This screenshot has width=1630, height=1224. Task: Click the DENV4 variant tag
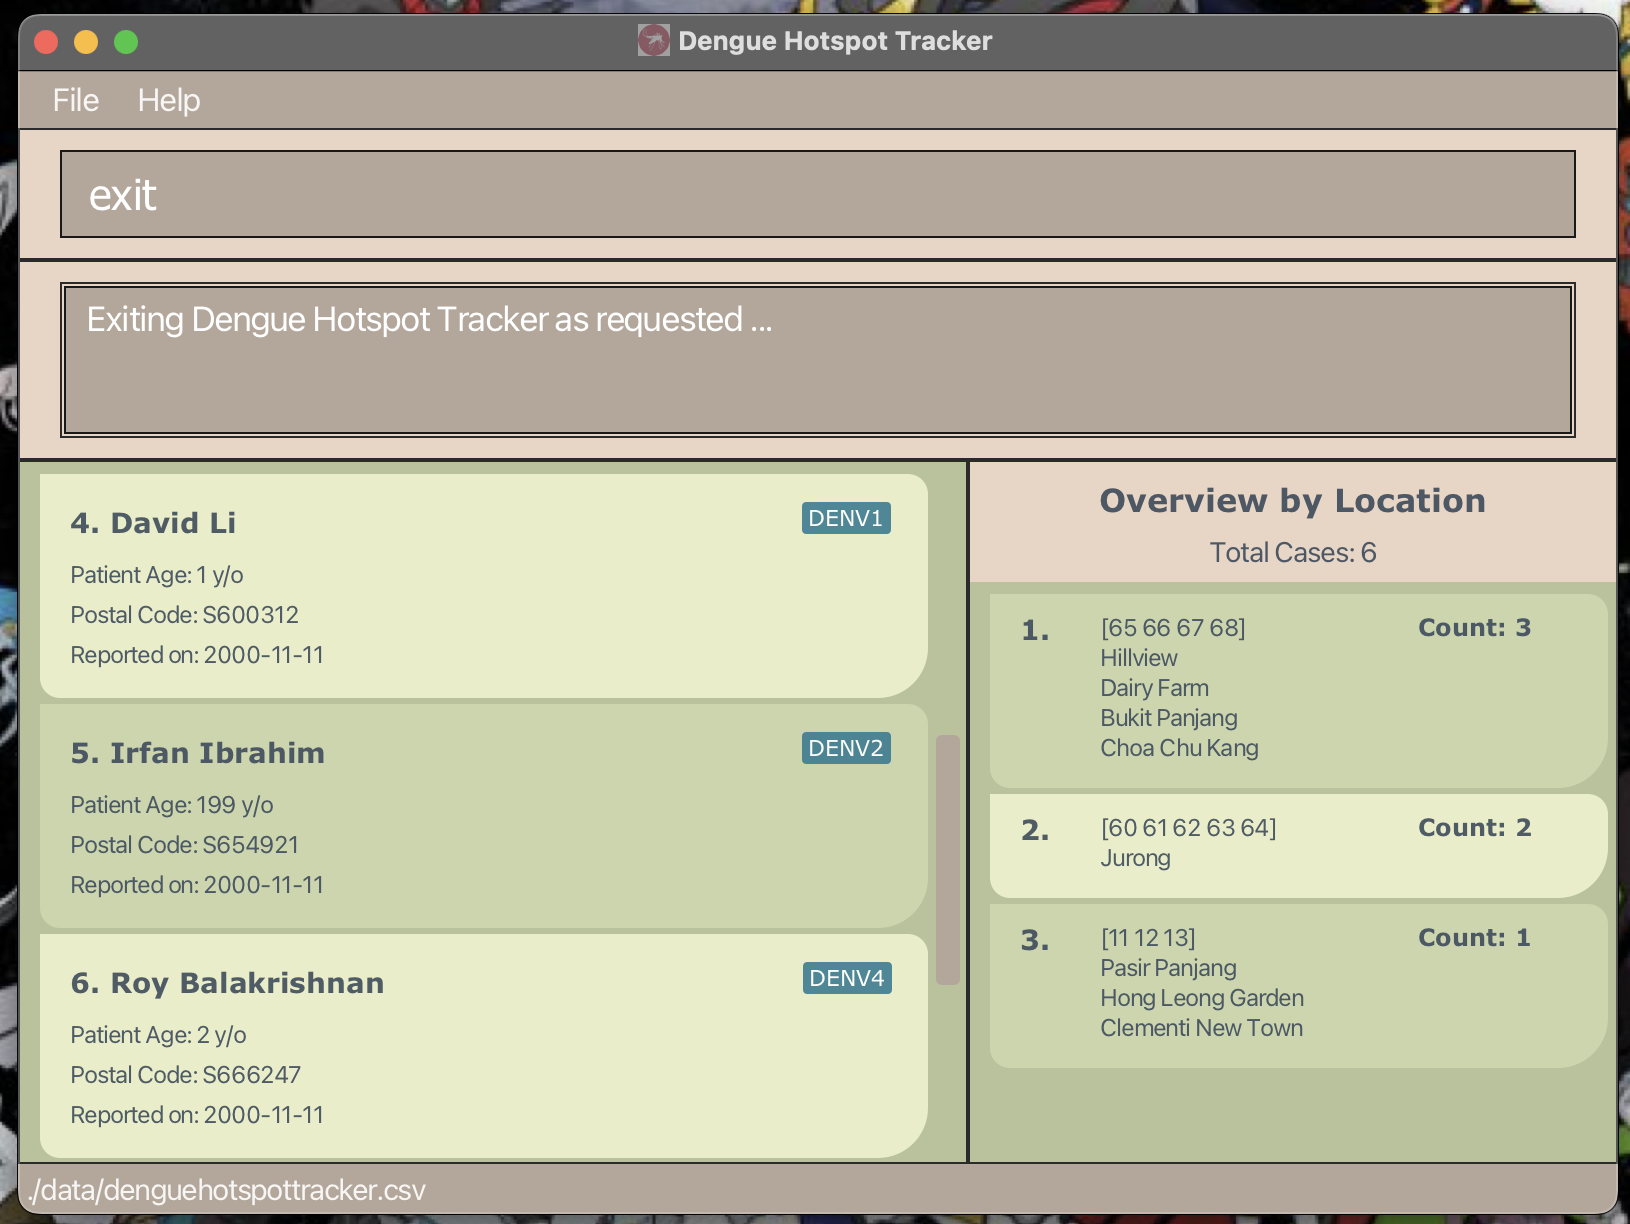847,978
